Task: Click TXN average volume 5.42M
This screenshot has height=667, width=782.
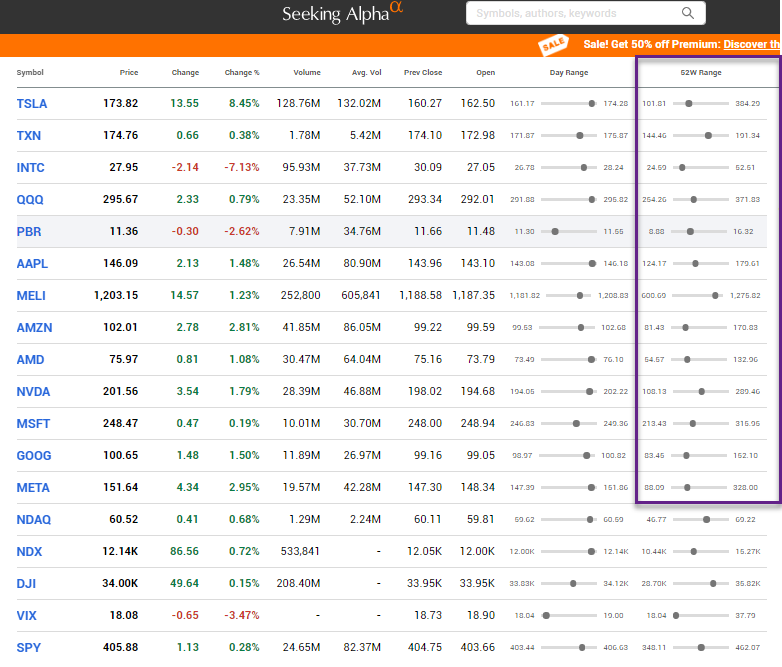Action: point(365,135)
